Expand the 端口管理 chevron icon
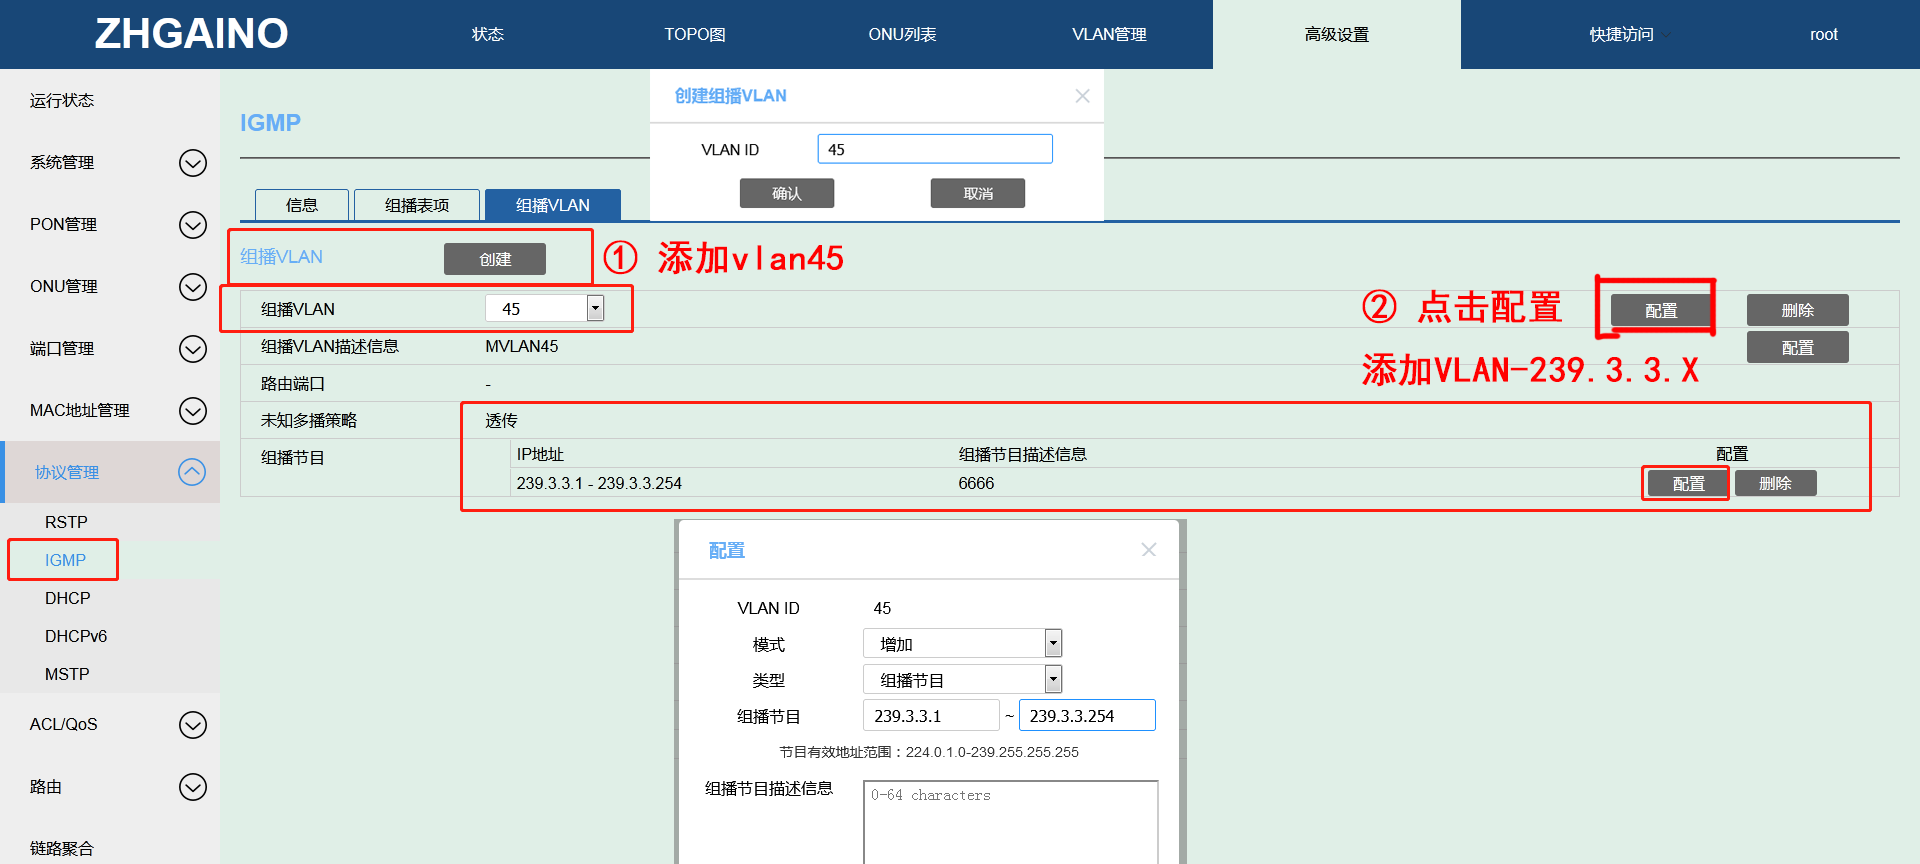The height and width of the screenshot is (864, 1920). (x=192, y=349)
